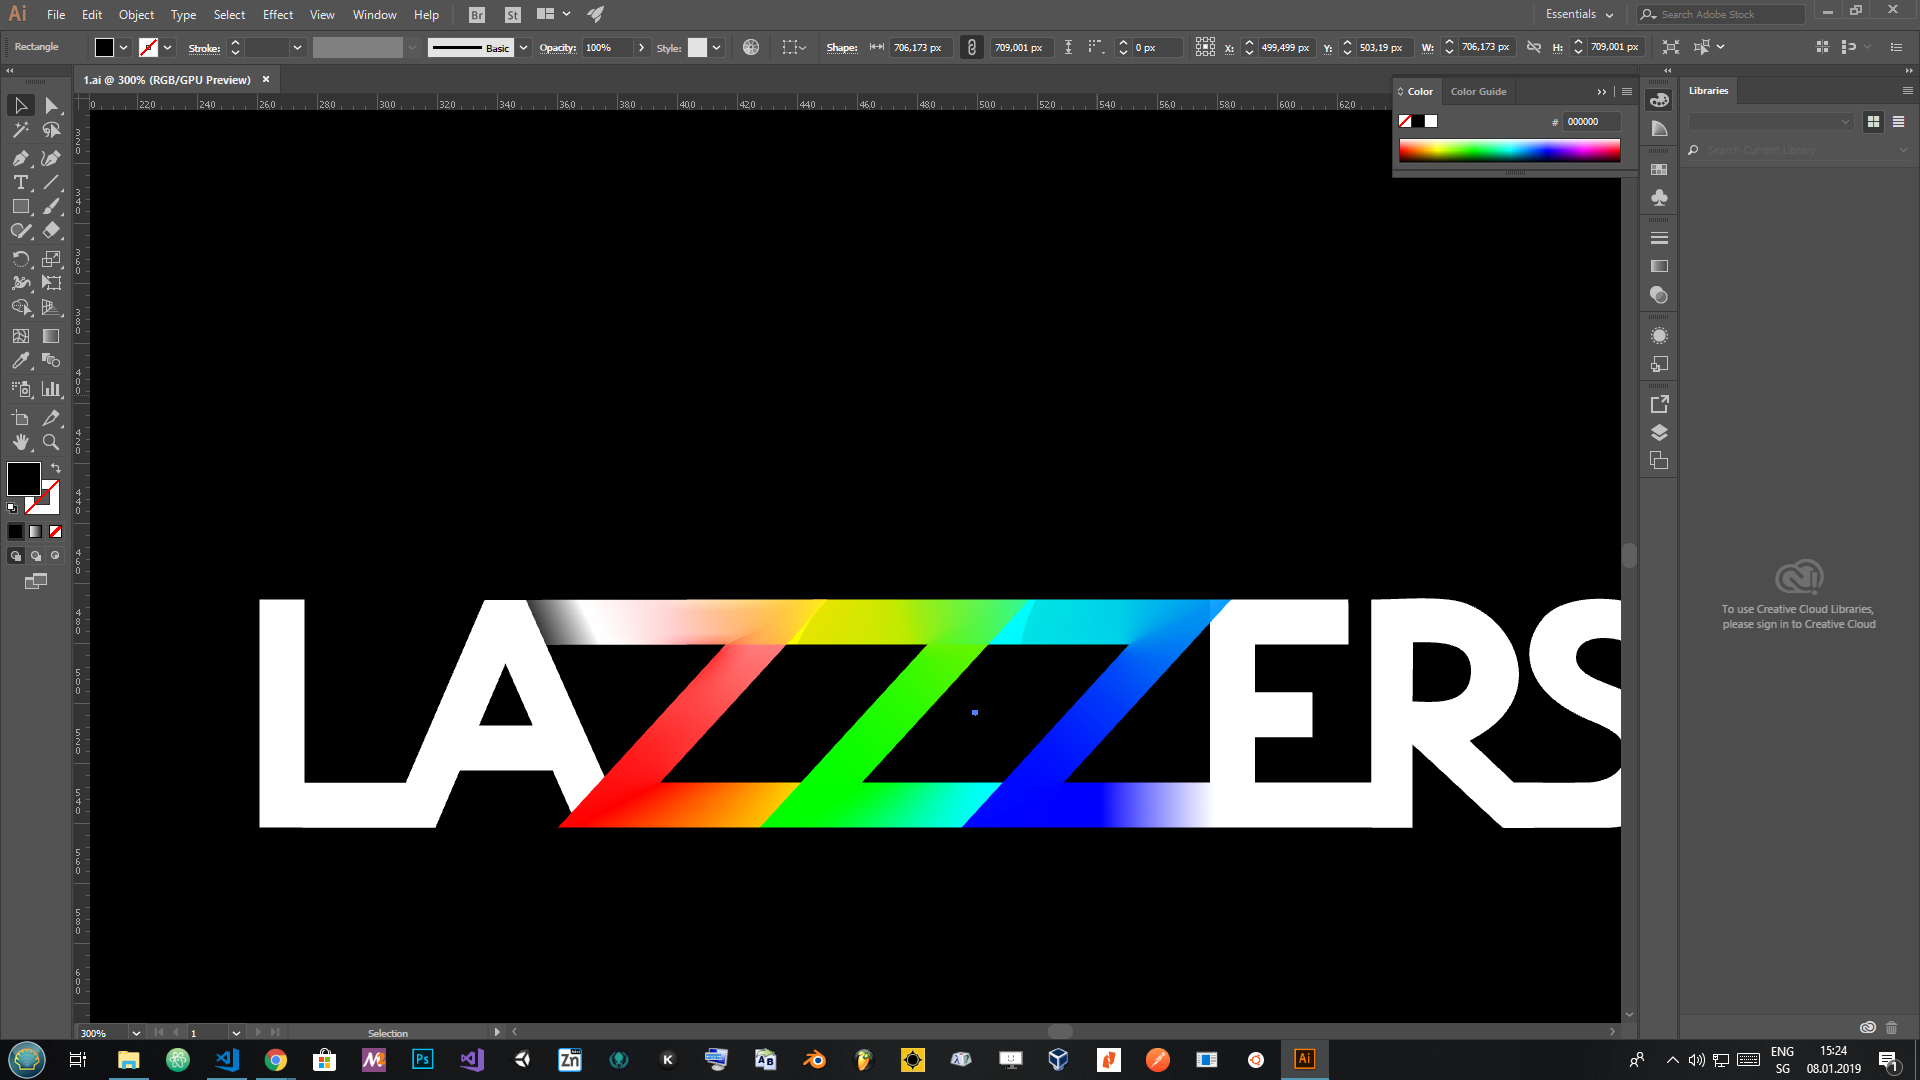Select the Zoom tool
This screenshot has width=1920, height=1080.
tap(51, 442)
